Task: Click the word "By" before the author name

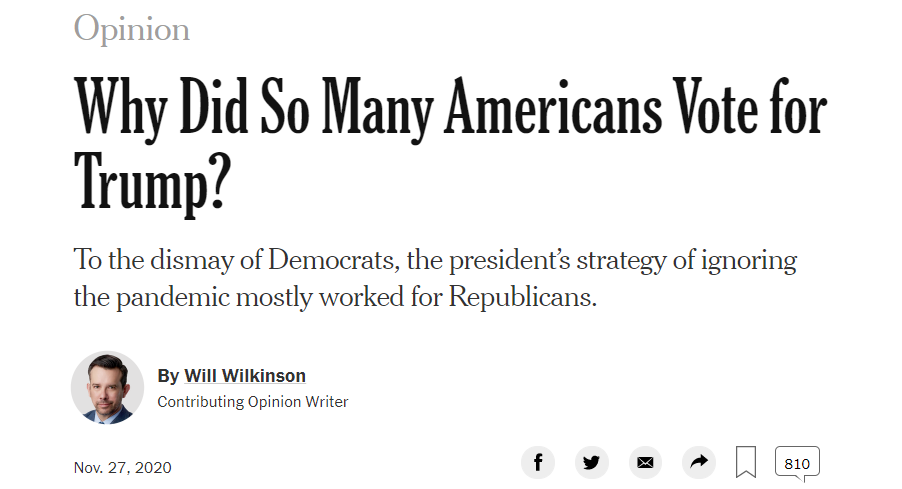Action: pos(168,376)
